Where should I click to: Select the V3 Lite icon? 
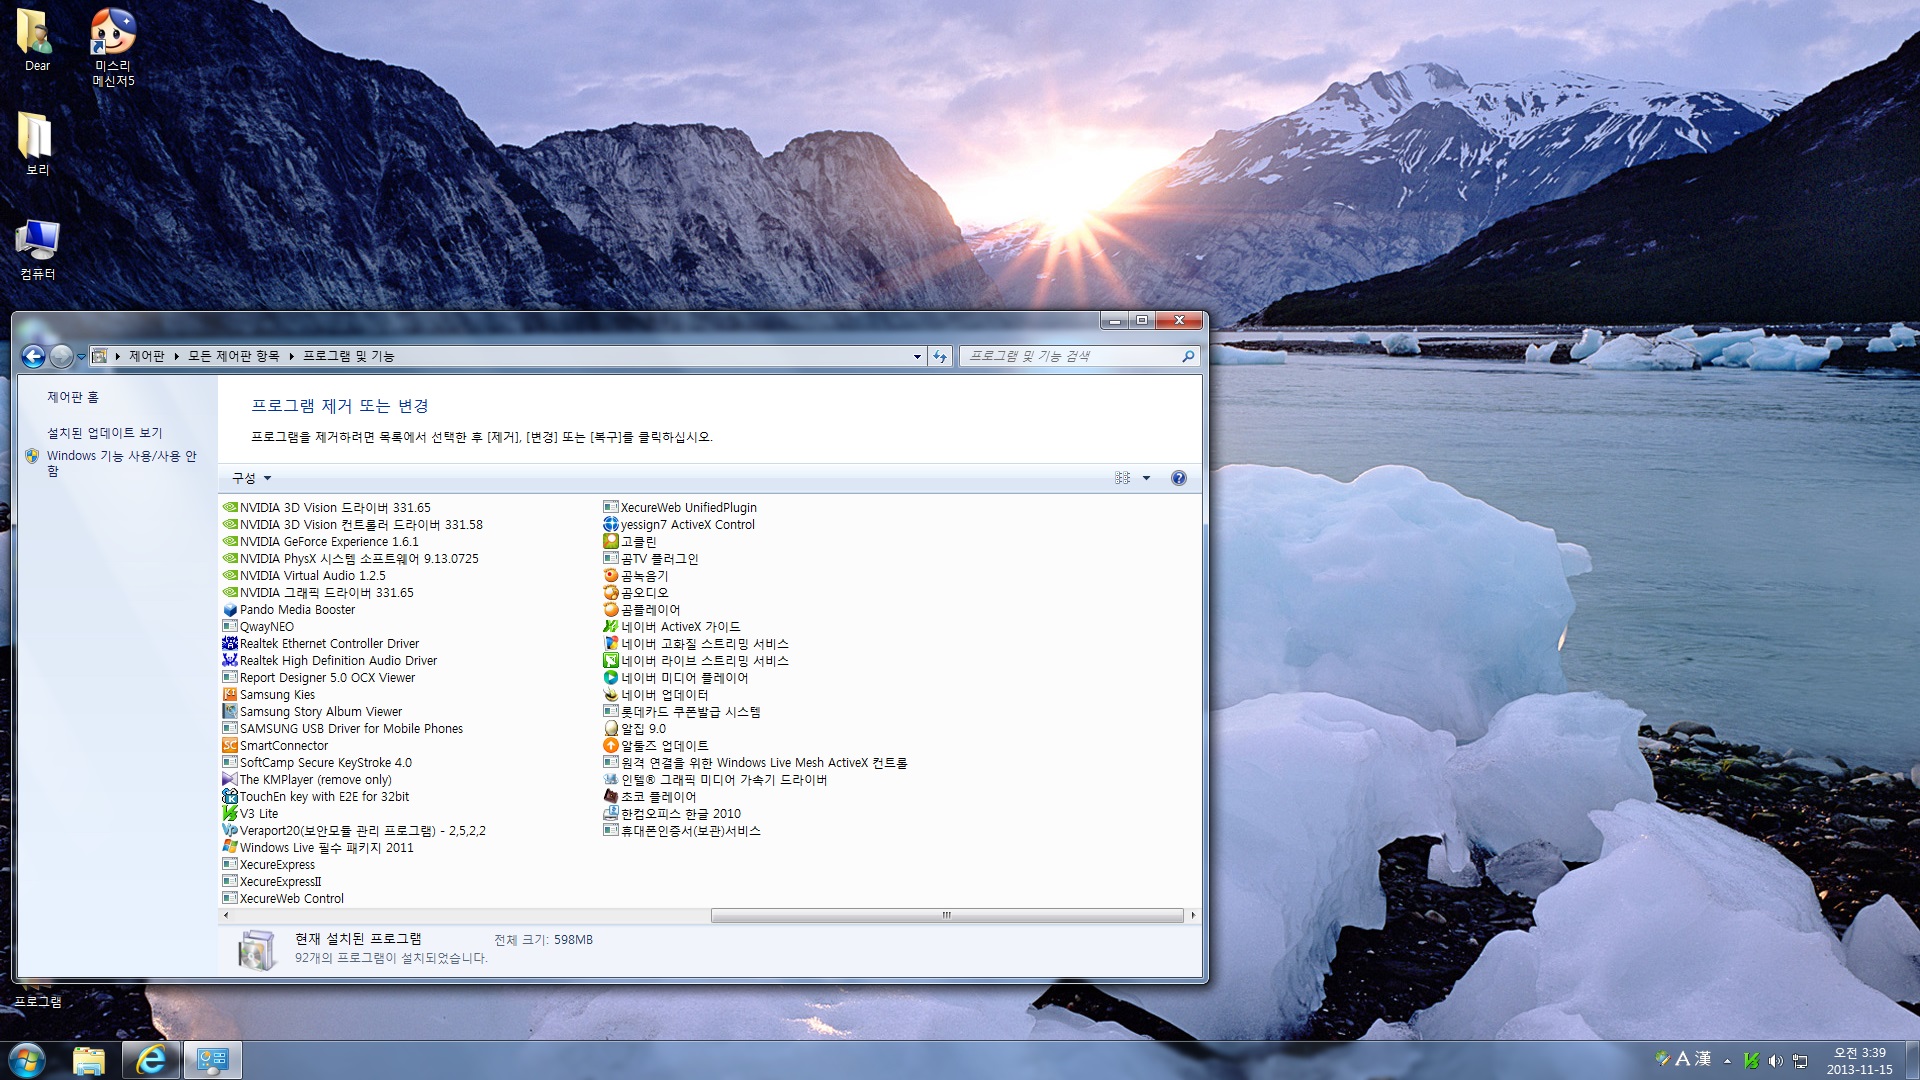pyautogui.click(x=230, y=814)
